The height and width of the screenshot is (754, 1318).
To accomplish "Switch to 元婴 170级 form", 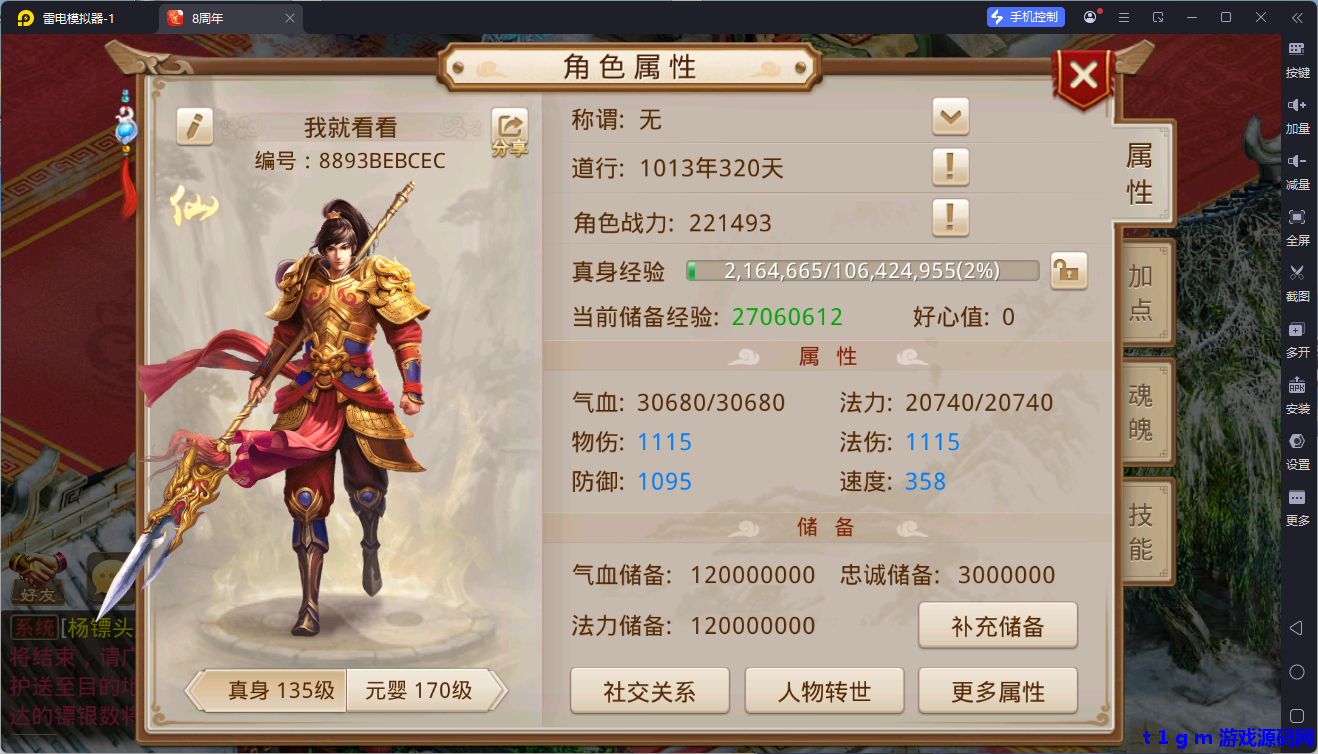I will click(421, 690).
